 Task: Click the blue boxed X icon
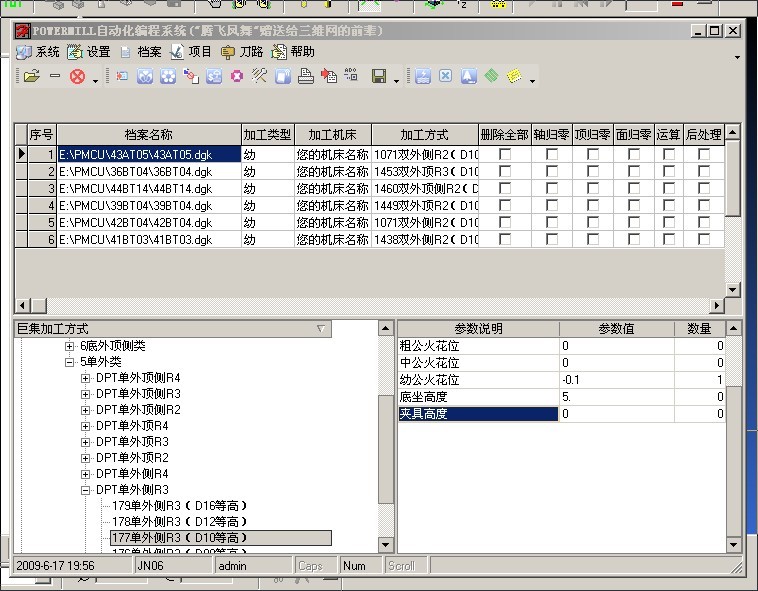point(445,76)
